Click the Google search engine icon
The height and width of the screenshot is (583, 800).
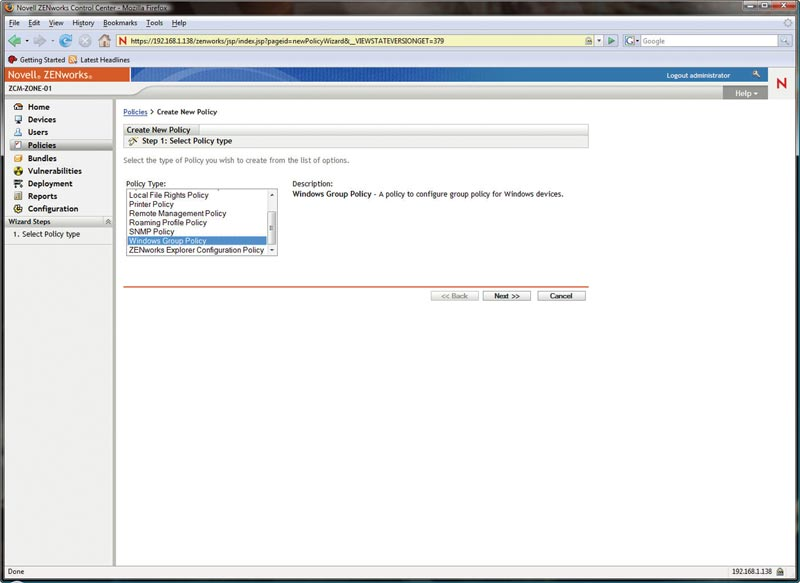click(x=629, y=41)
